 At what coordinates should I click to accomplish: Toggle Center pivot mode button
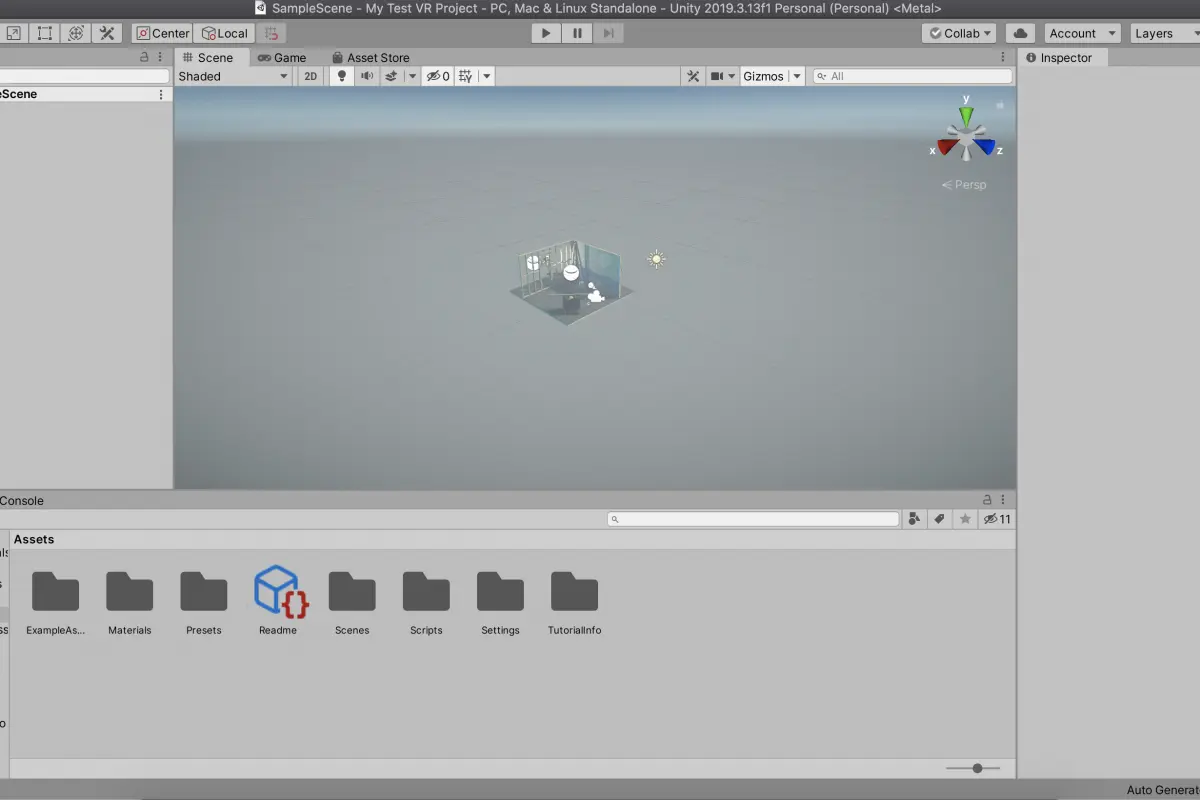pyautogui.click(x=162, y=33)
